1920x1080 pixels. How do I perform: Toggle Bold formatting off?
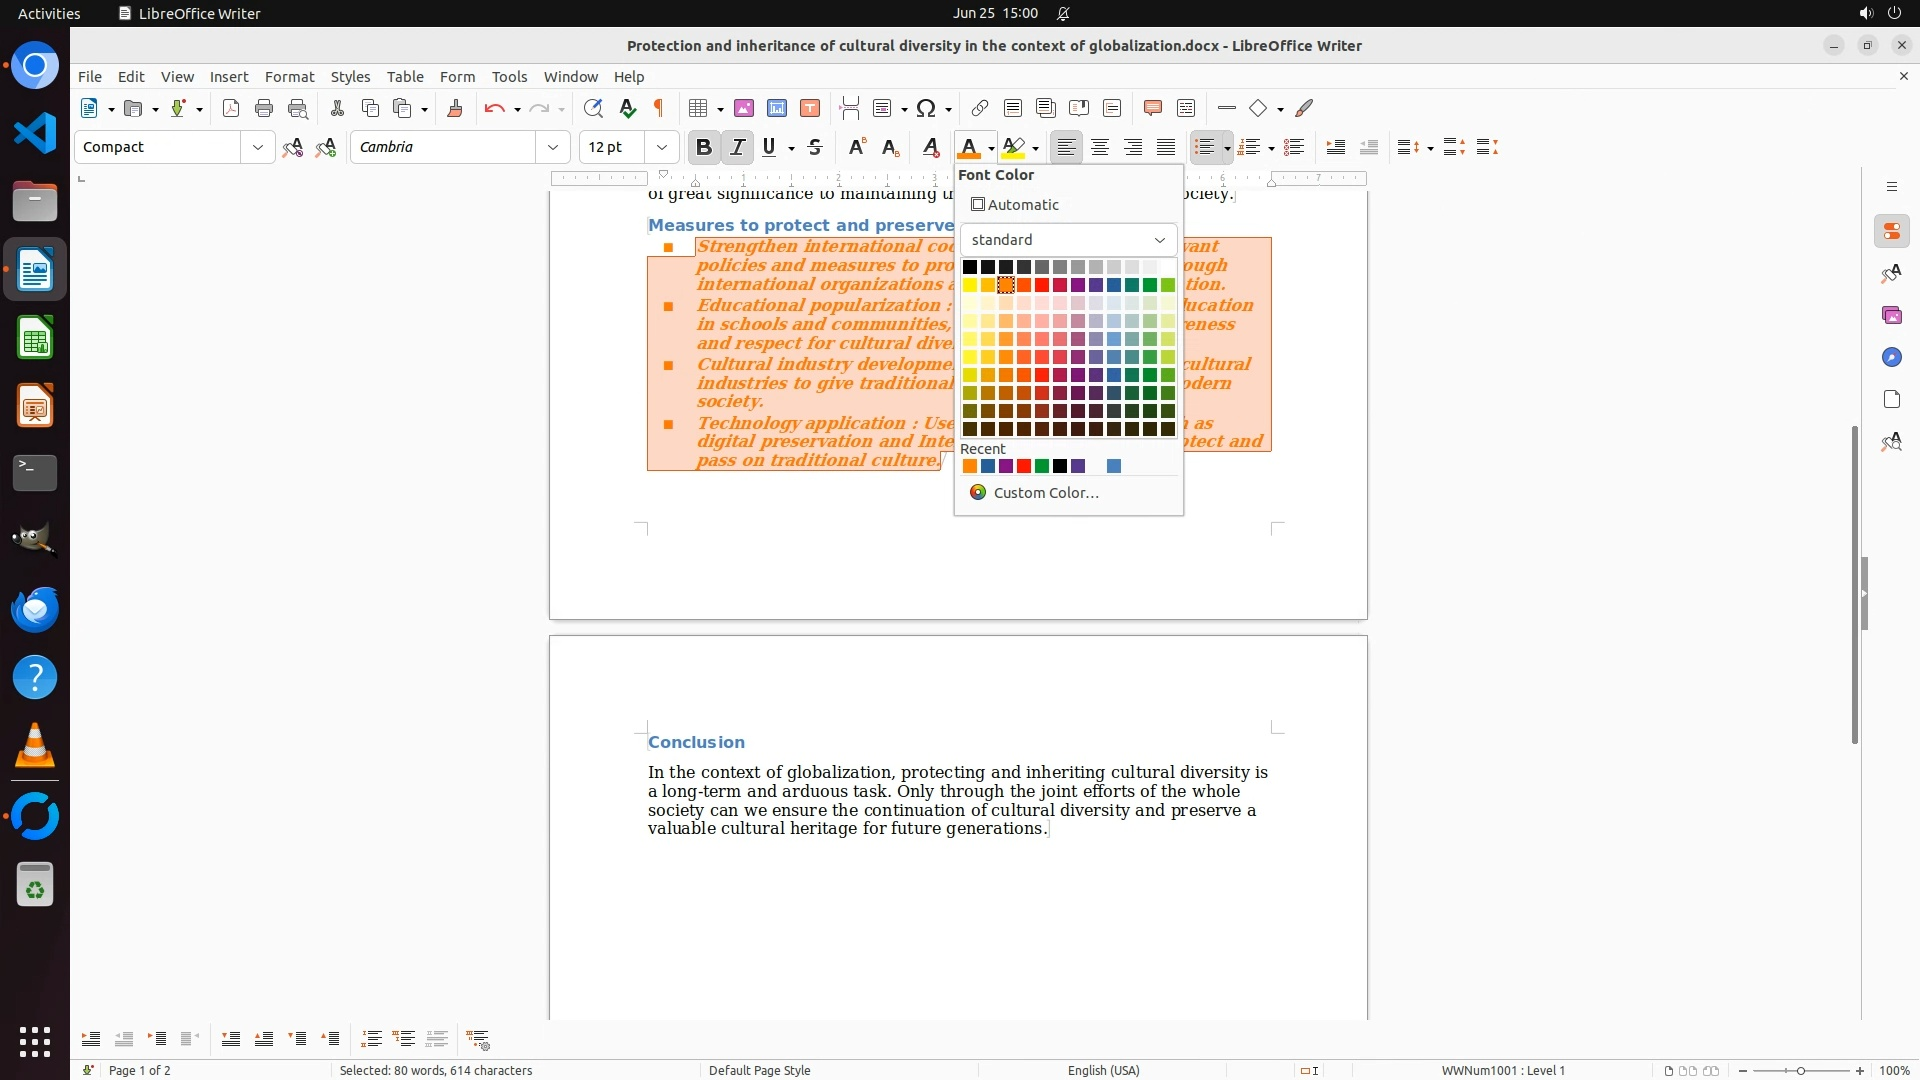pyautogui.click(x=704, y=147)
